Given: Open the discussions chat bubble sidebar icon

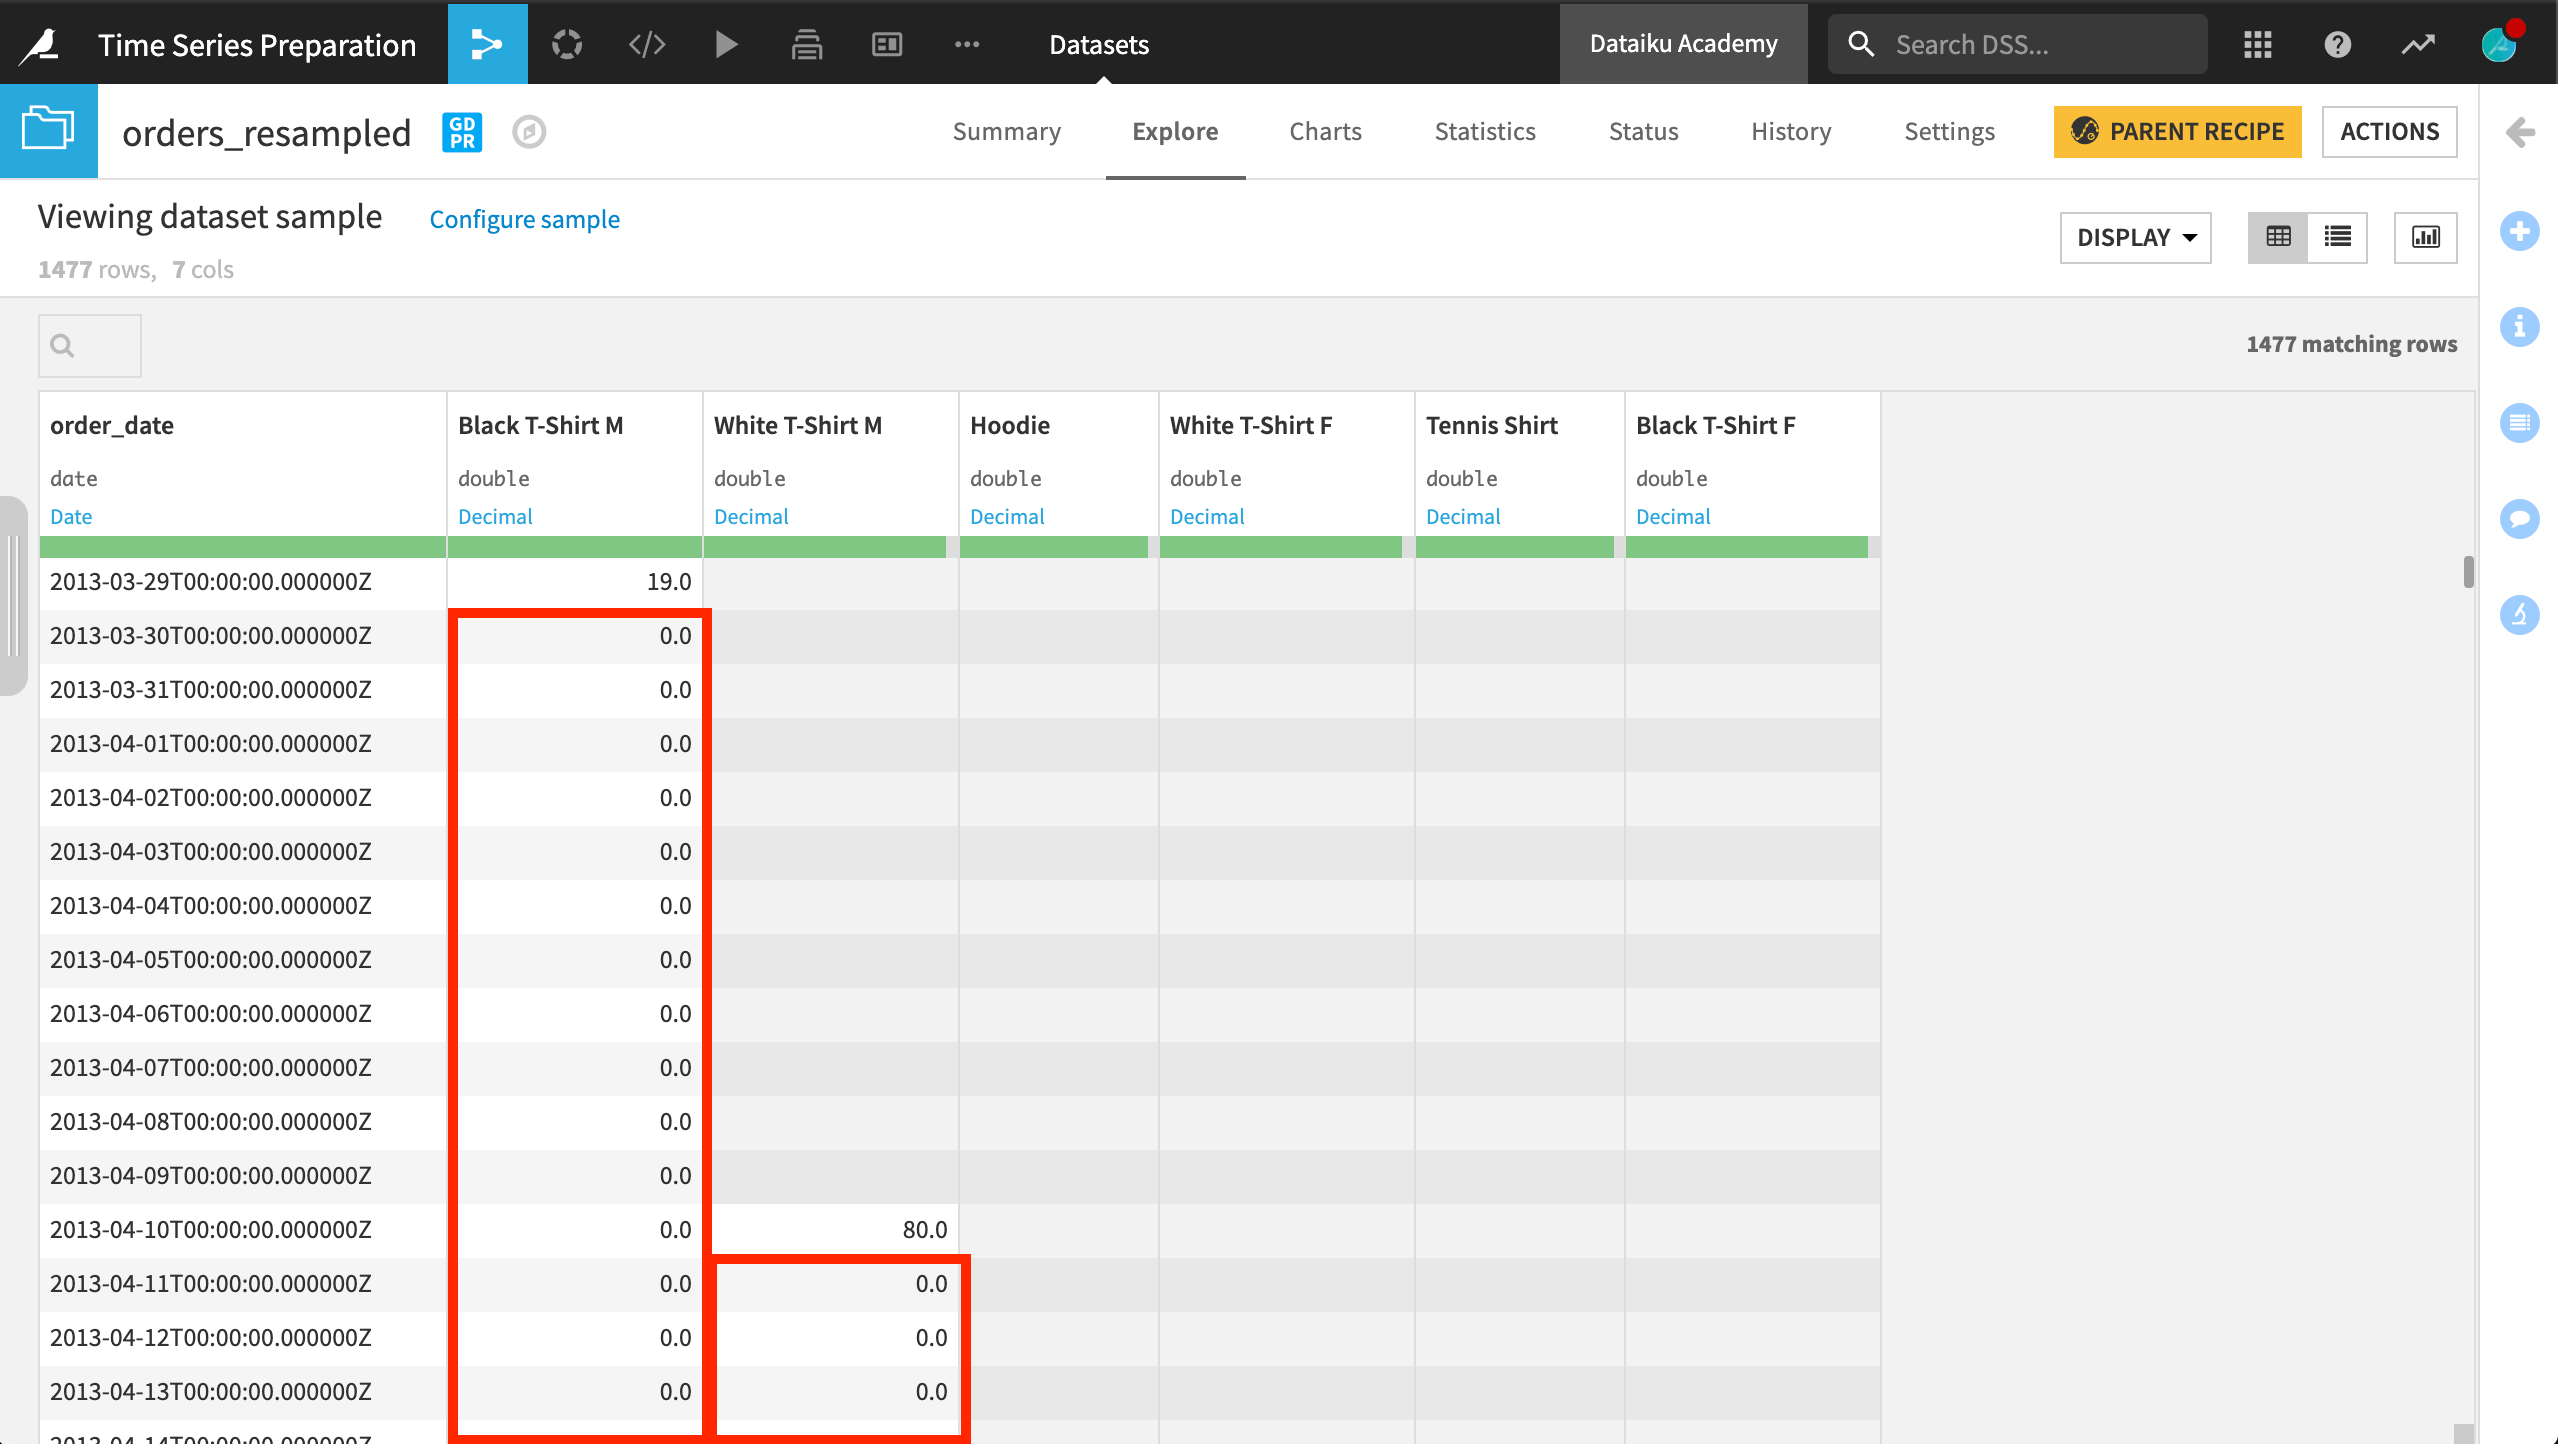Looking at the screenshot, I should point(2519,519).
